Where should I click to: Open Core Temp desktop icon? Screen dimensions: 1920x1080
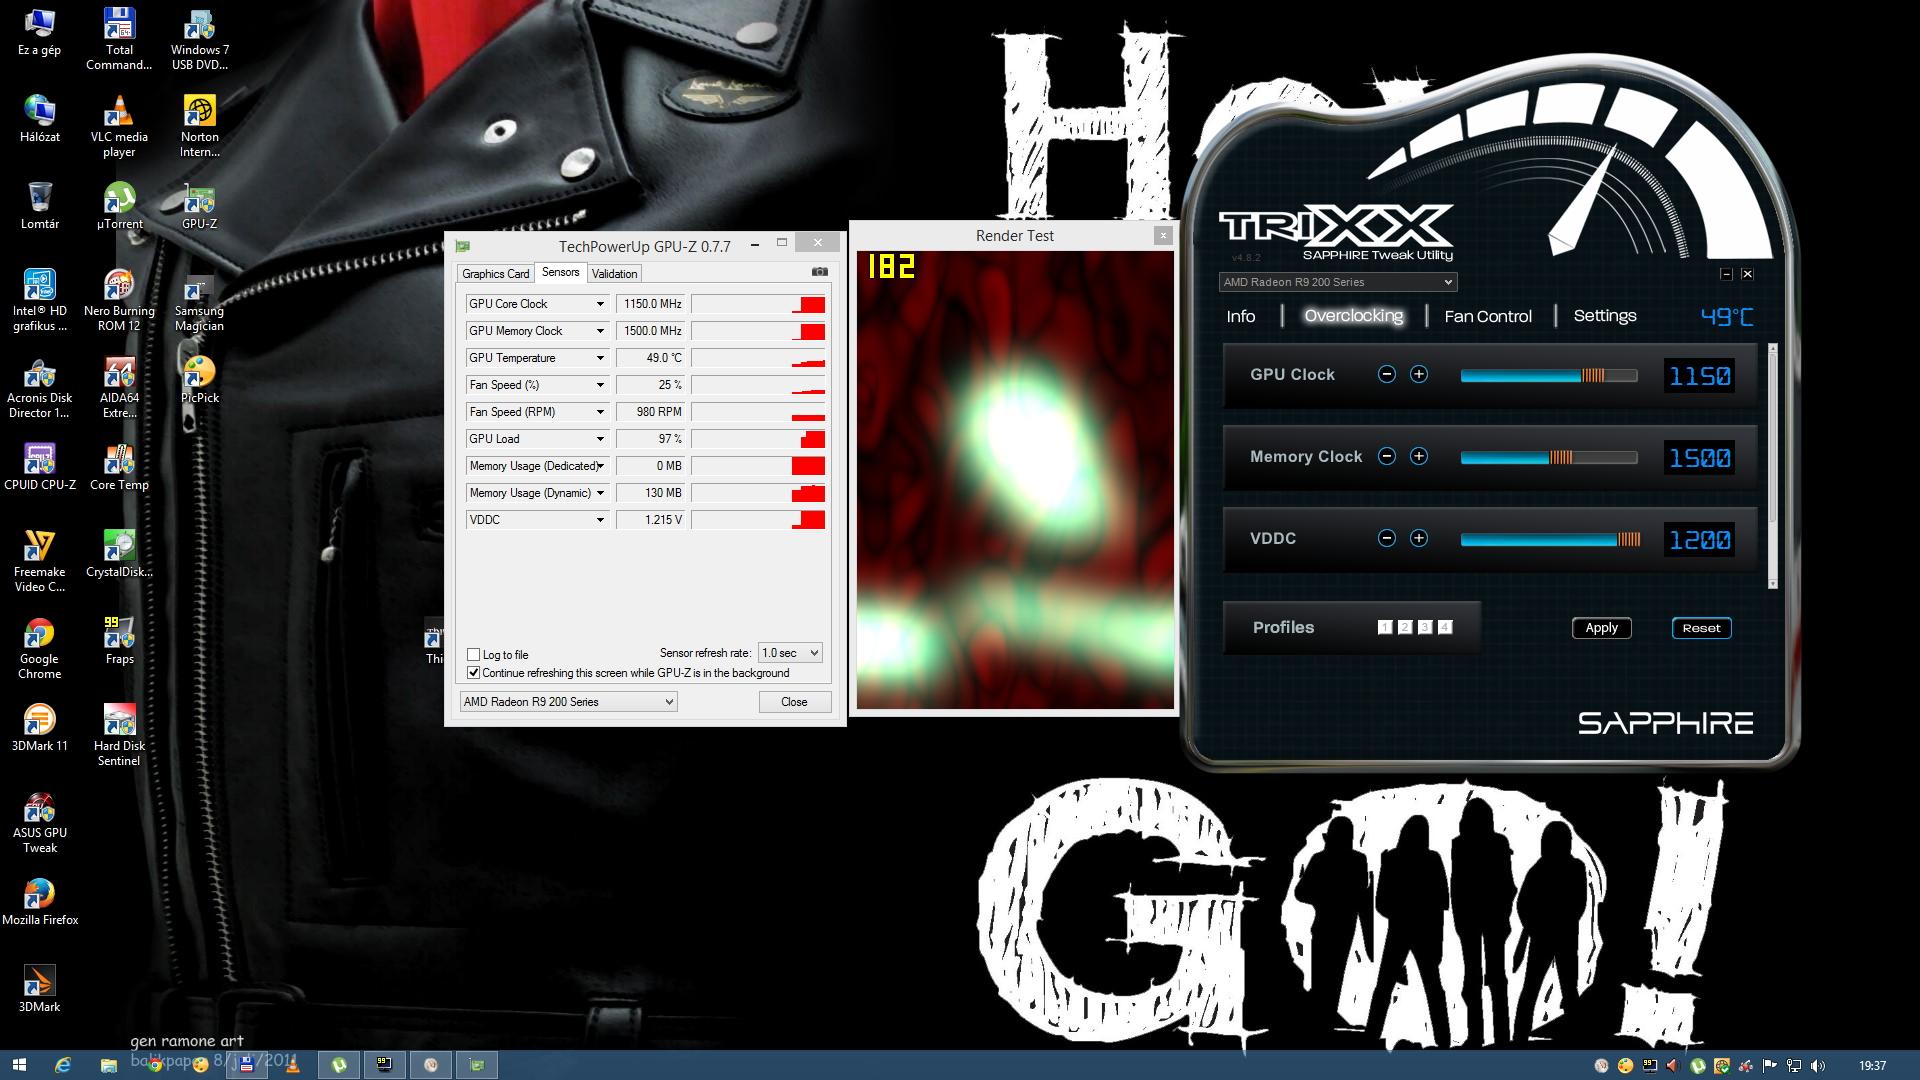pyautogui.click(x=119, y=467)
